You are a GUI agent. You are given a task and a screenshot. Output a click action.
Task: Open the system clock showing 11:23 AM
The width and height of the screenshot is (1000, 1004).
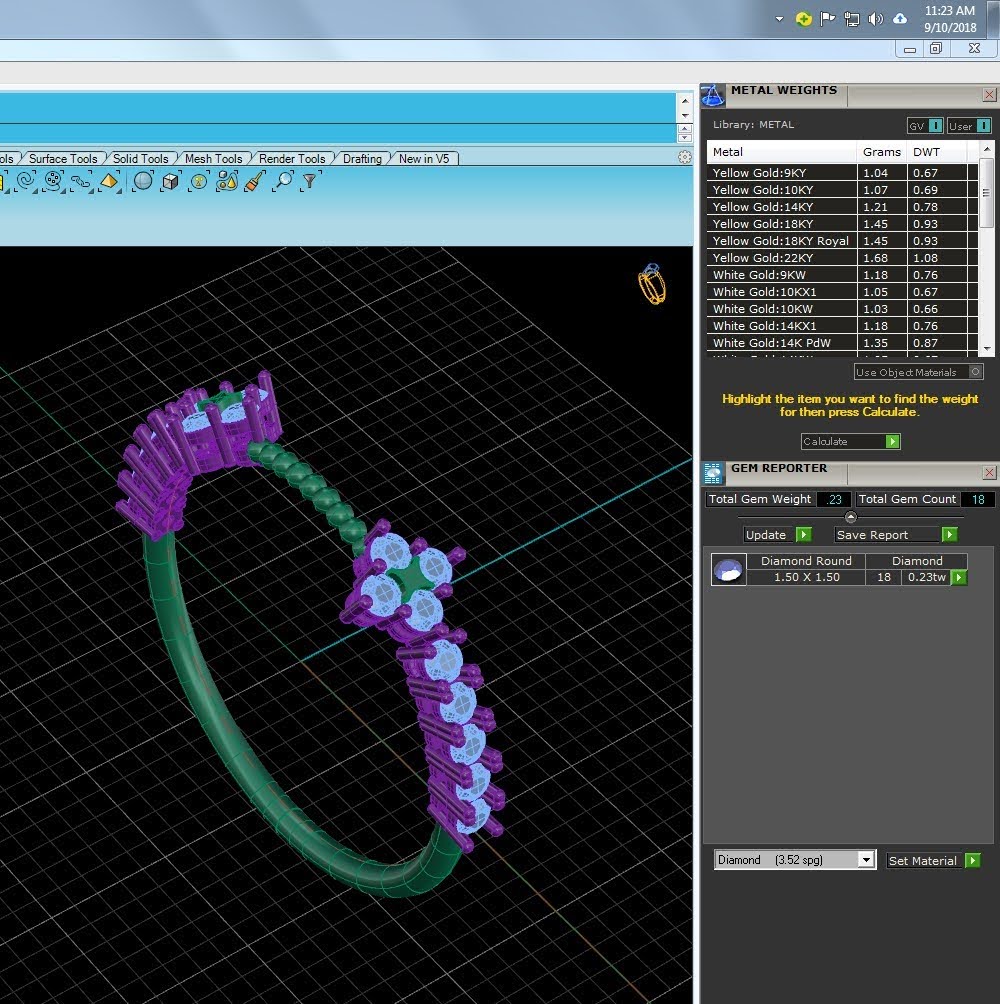point(950,19)
